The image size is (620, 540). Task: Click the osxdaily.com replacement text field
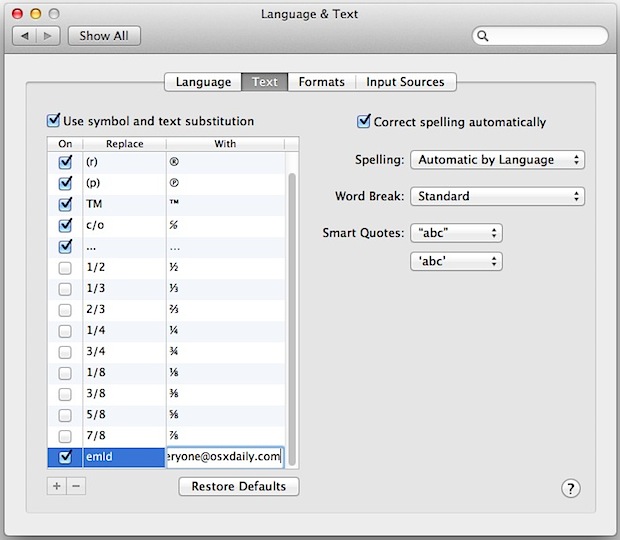(x=225, y=457)
